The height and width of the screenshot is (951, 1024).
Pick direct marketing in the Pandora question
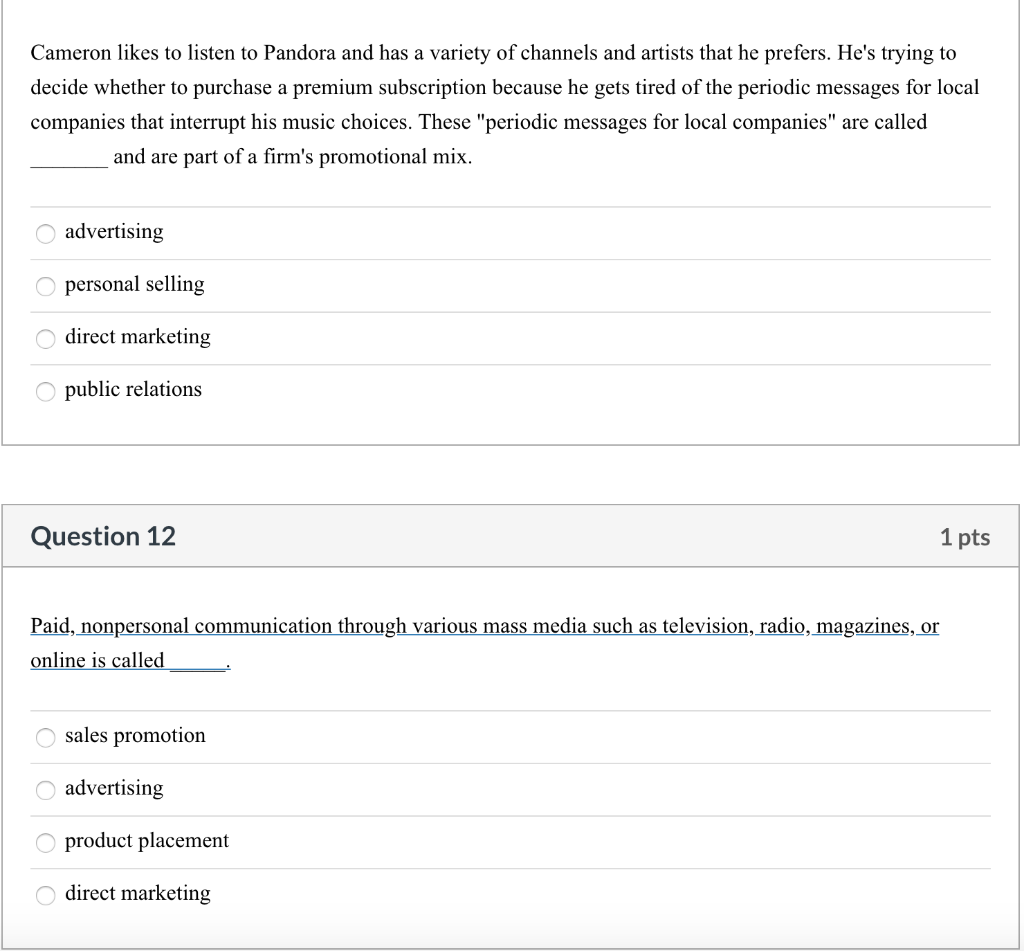coord(45,338)
